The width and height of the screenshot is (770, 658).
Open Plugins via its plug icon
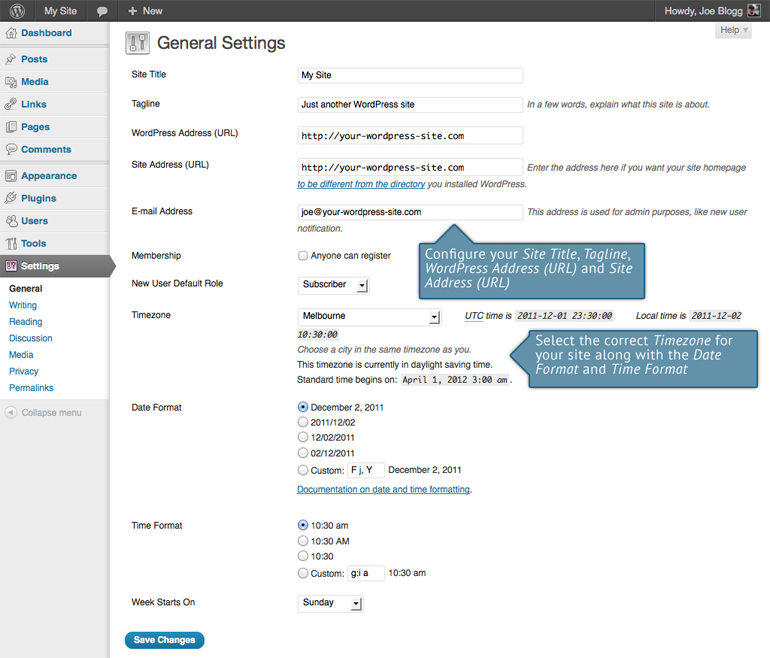pyautogui.click(x=11, y=198)
